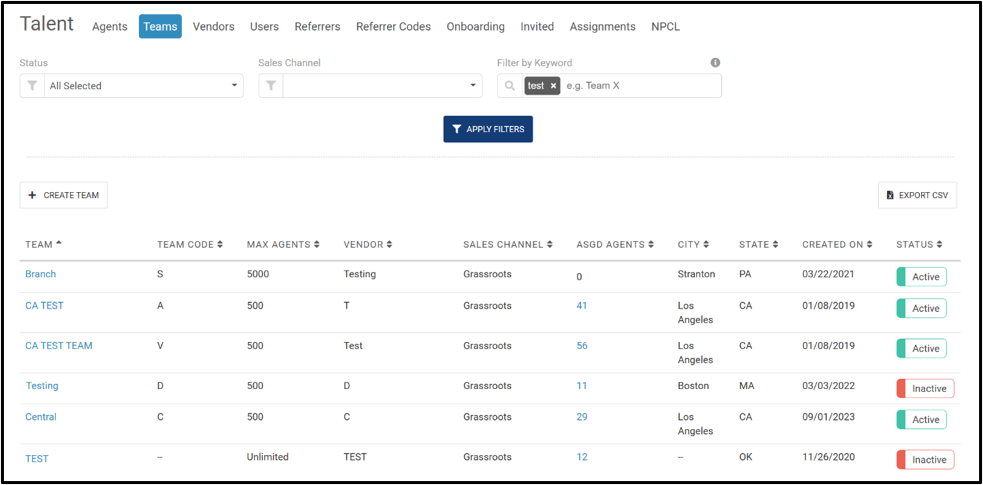Sort by the TEAM CODE column
The width and height of the screenshot is (983, 485).
click(x=190, y=244)
